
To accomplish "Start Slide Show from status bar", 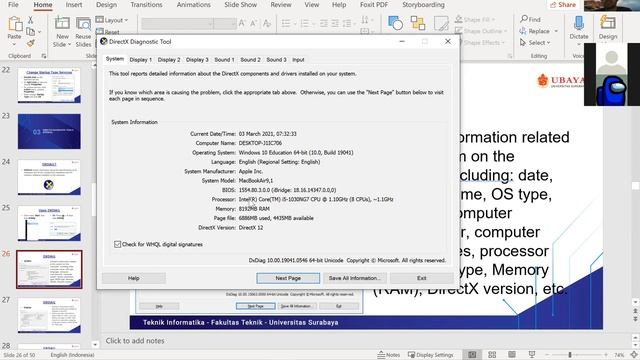I will click(532, 355).
